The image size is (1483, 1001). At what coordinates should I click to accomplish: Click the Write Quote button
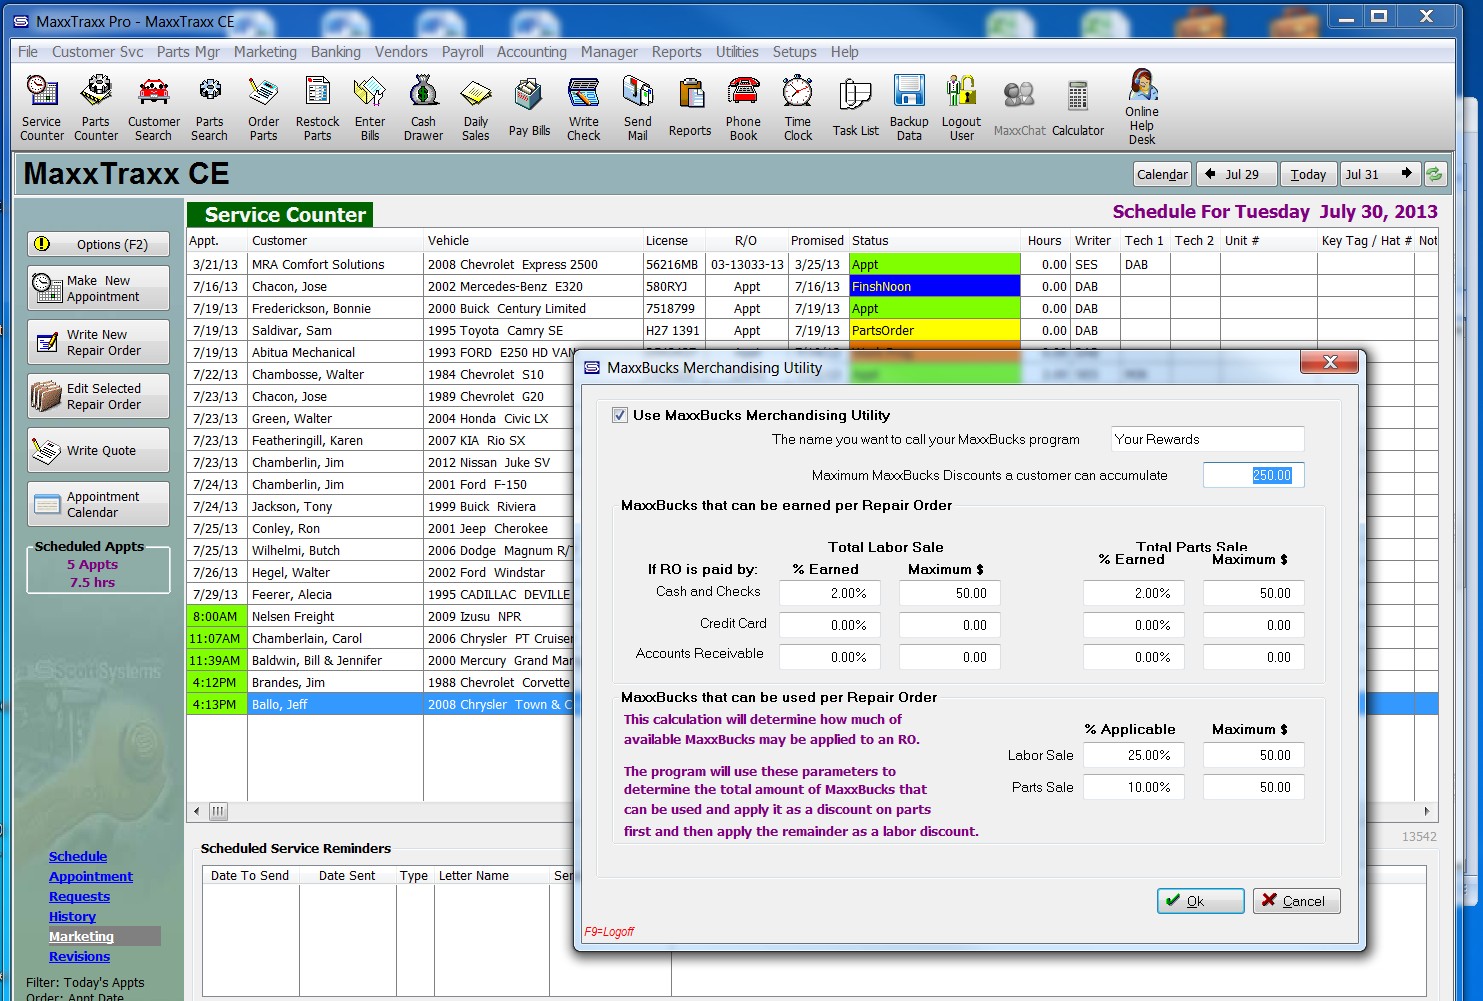tap(98, 451)
